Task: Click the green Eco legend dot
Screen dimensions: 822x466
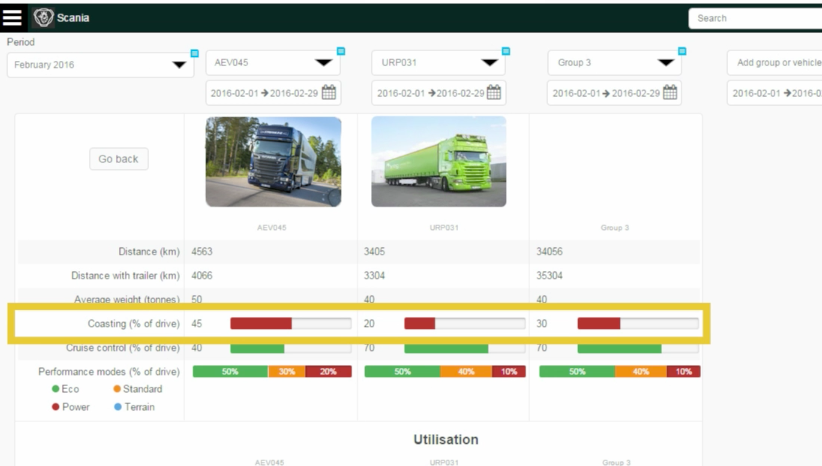Action: [x=55, y=389]
